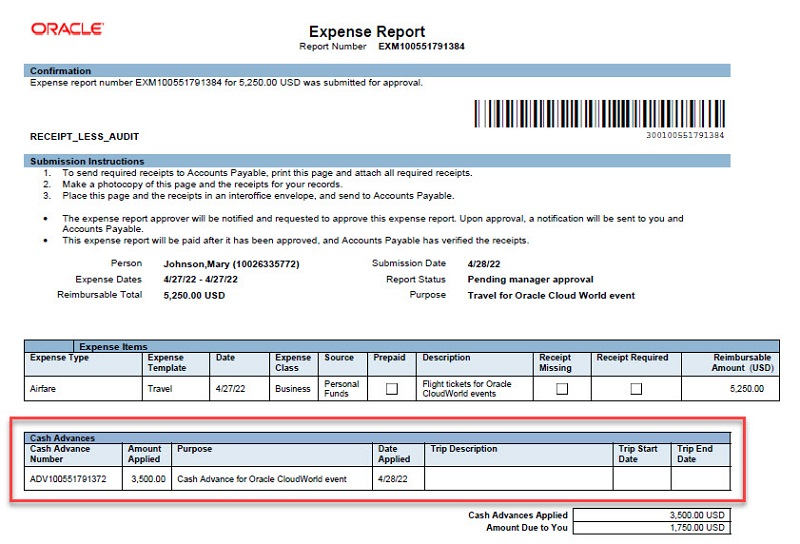This screenshot has width=800, height=544.
Task: Click the Purpose column header in Cash Advances
Action: pos(272,454)
